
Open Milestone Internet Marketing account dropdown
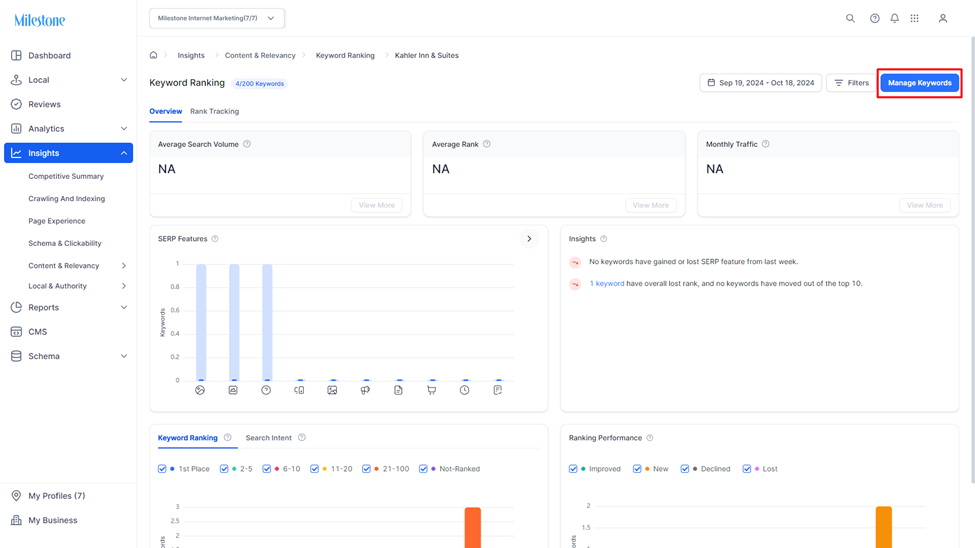click(x=216, y=18)
